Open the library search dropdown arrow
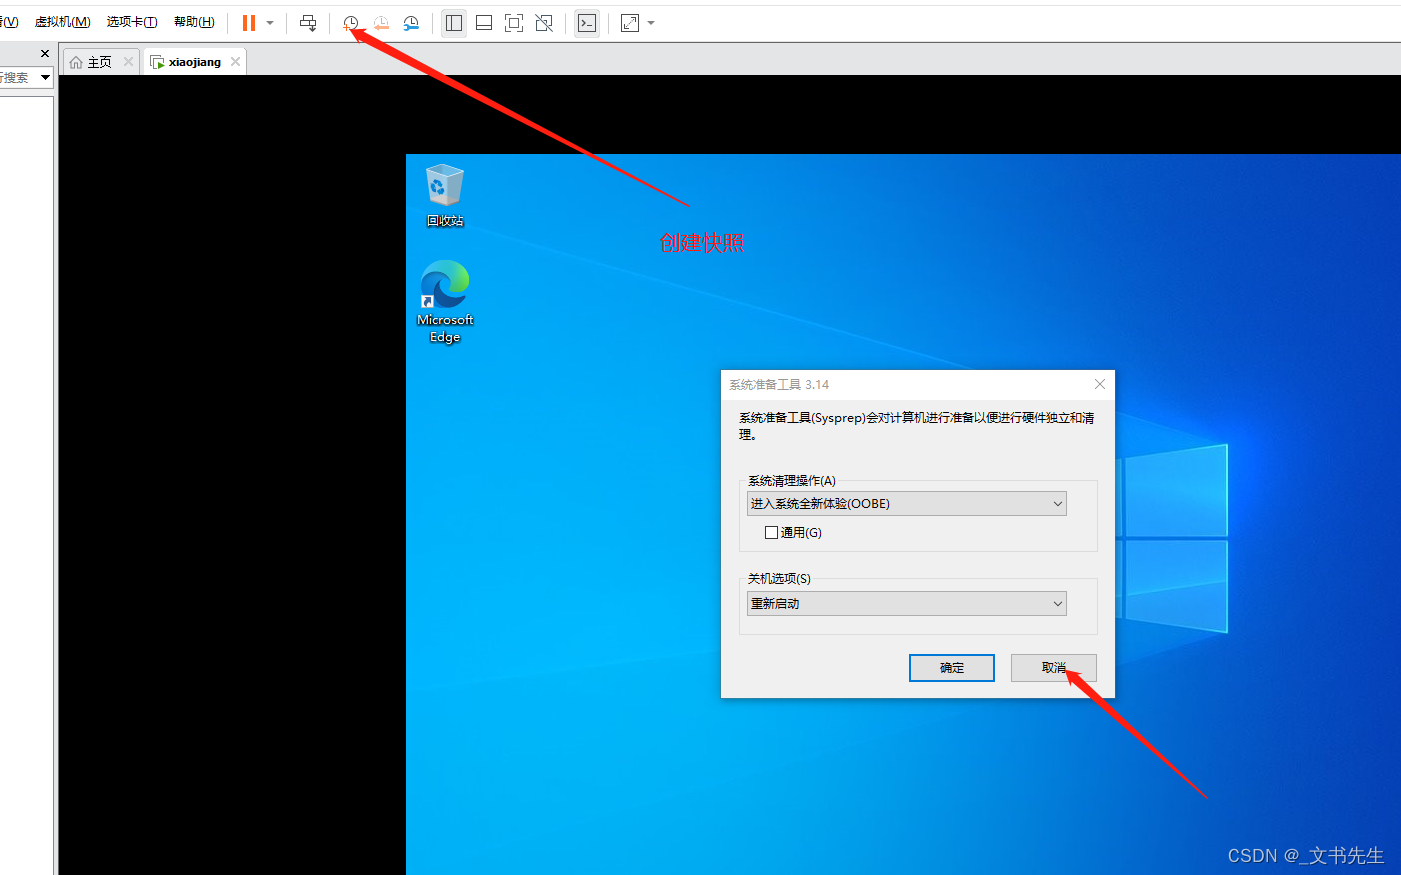 (45, 77)
